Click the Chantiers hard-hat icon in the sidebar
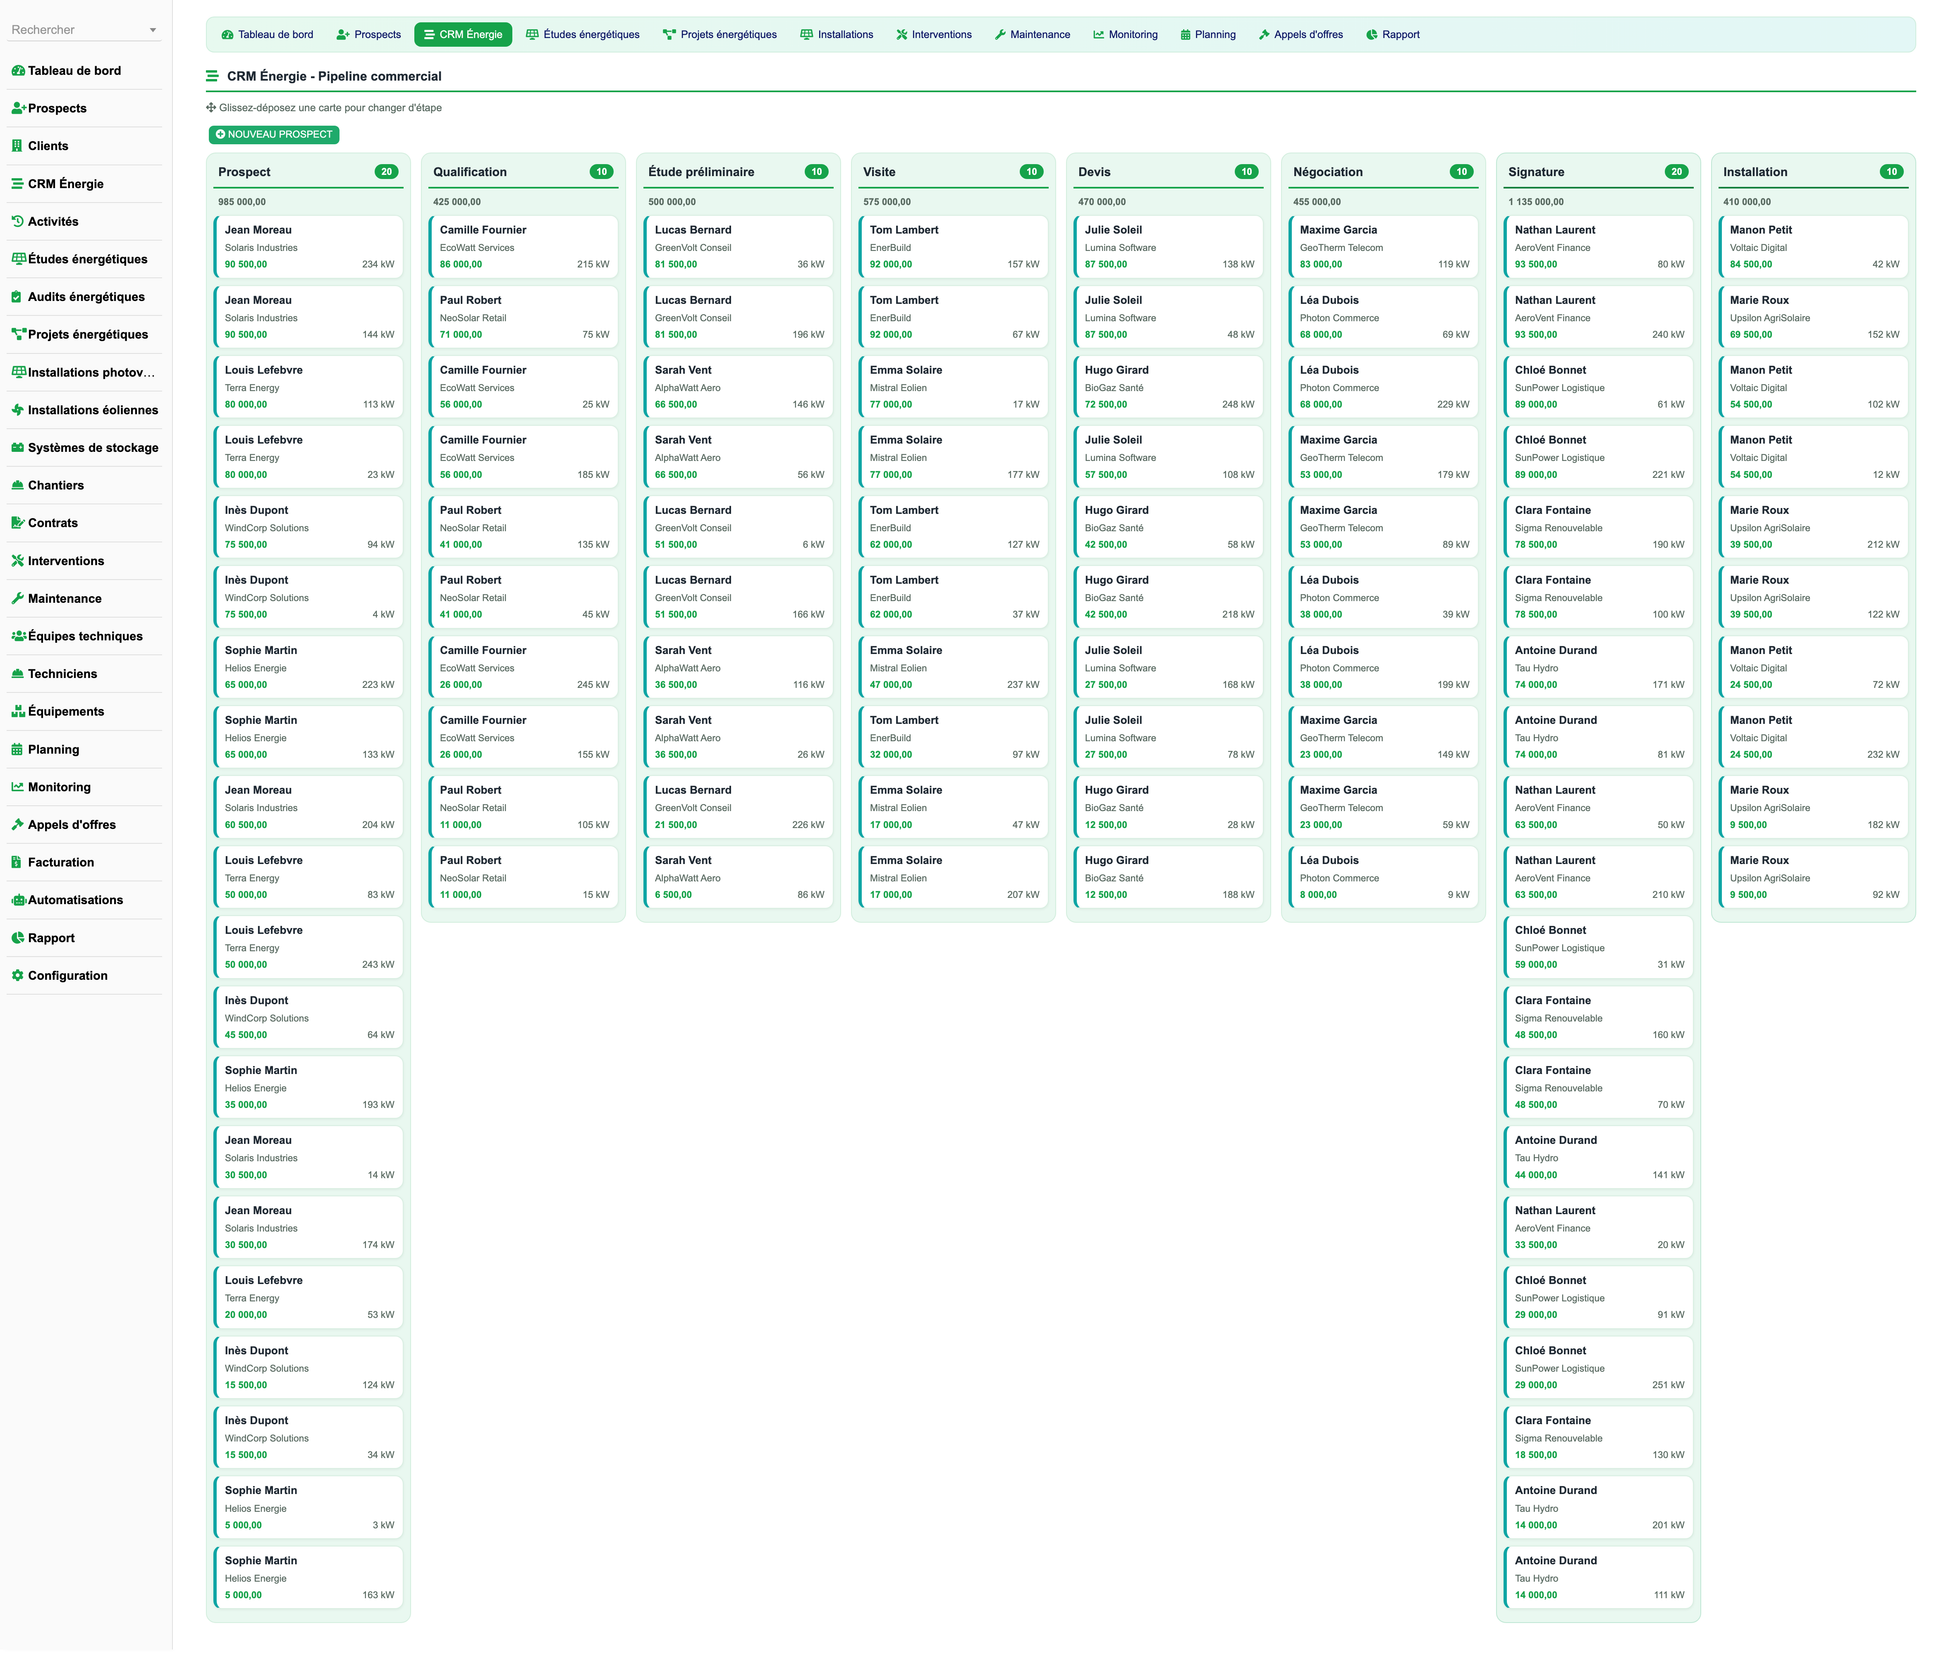Viewport: 1946px width, 1666px height. click(18, 485)
